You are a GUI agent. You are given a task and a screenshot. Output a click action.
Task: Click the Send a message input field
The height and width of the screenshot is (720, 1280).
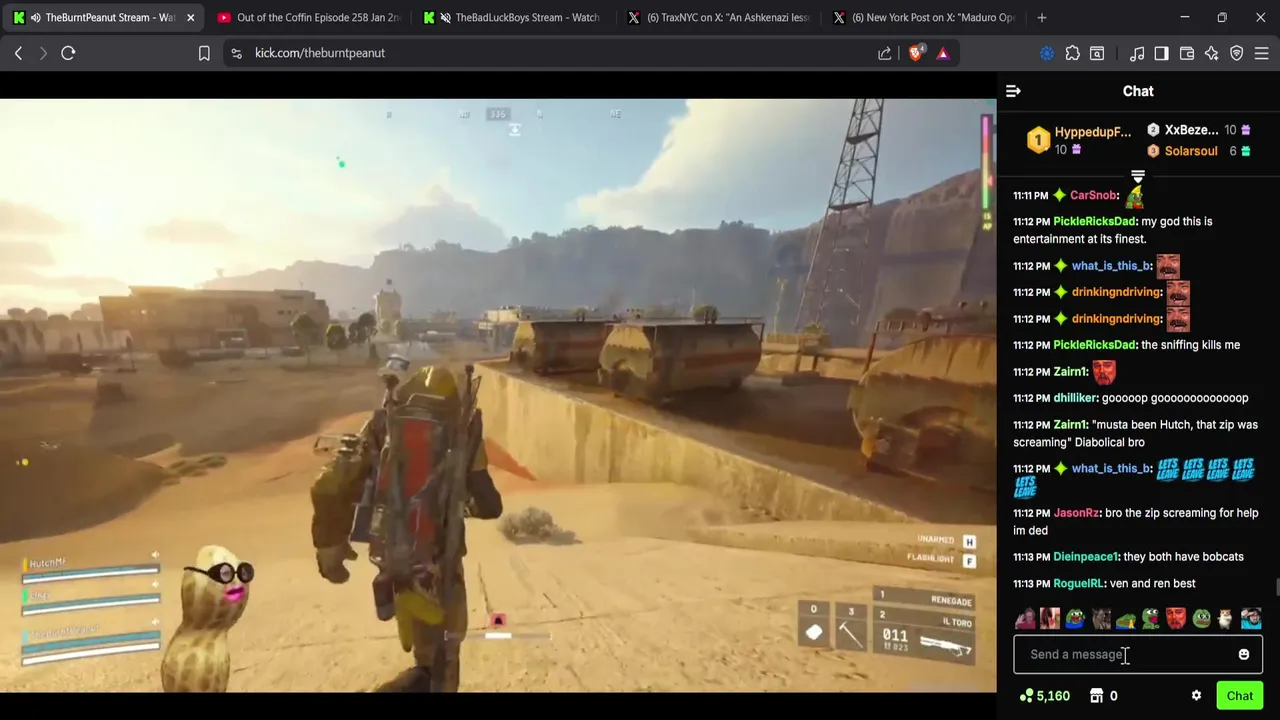pos(1138,654)
